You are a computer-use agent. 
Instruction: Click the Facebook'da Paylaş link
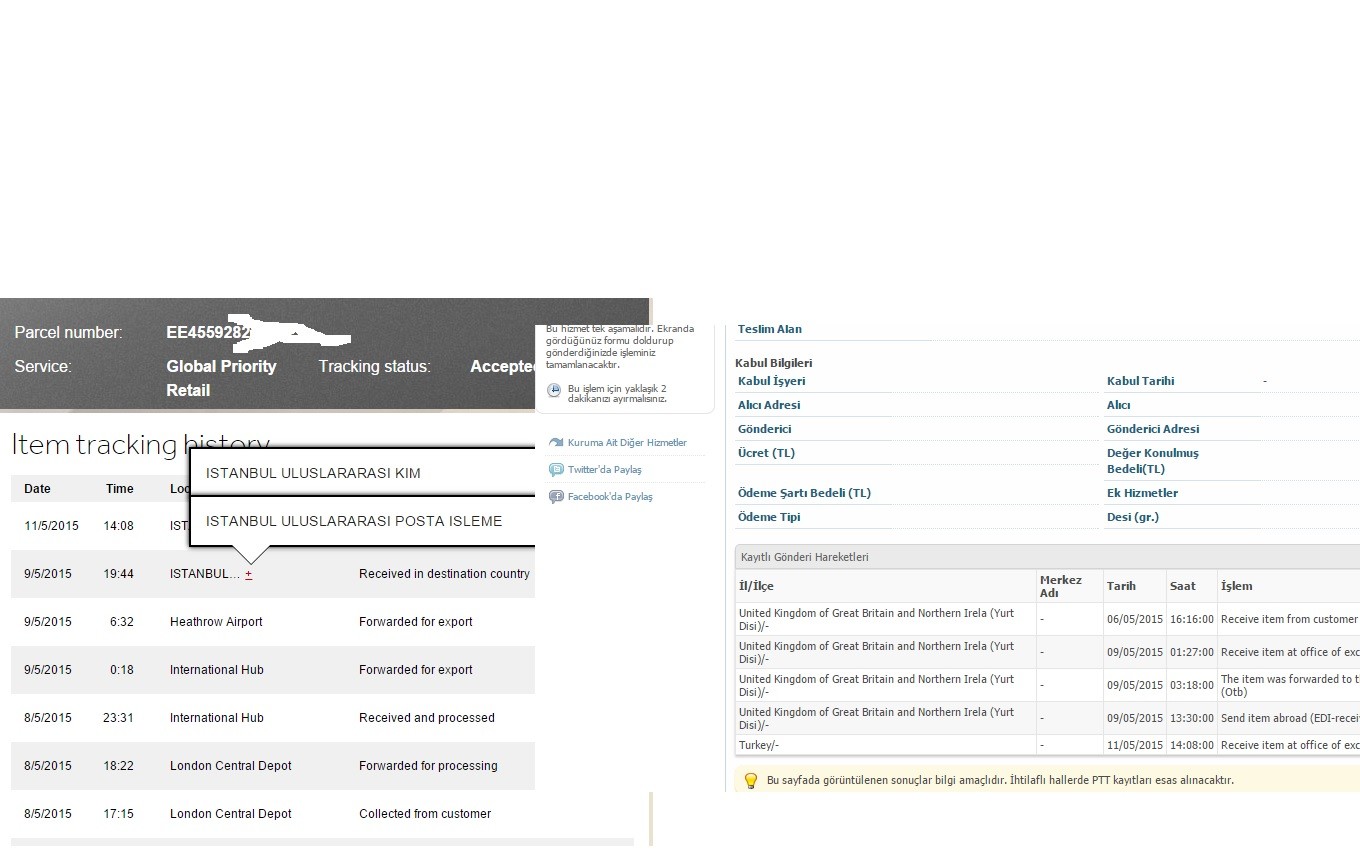(610, 497)
